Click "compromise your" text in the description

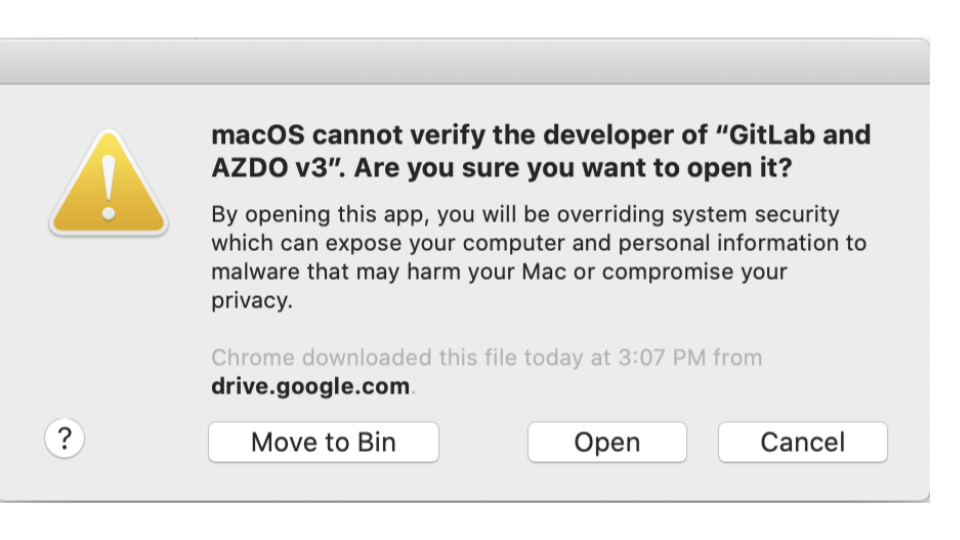click(694, 272)
